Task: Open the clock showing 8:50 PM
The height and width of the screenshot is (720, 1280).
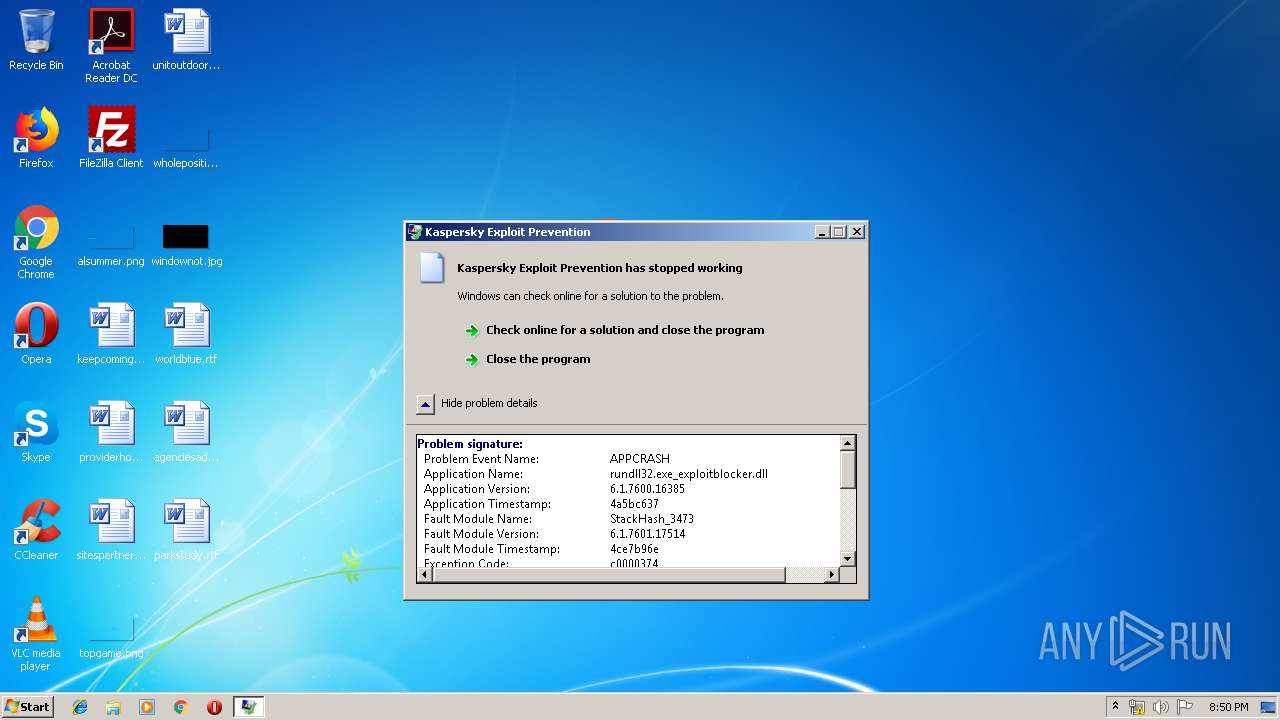Action: (1228, 707)
